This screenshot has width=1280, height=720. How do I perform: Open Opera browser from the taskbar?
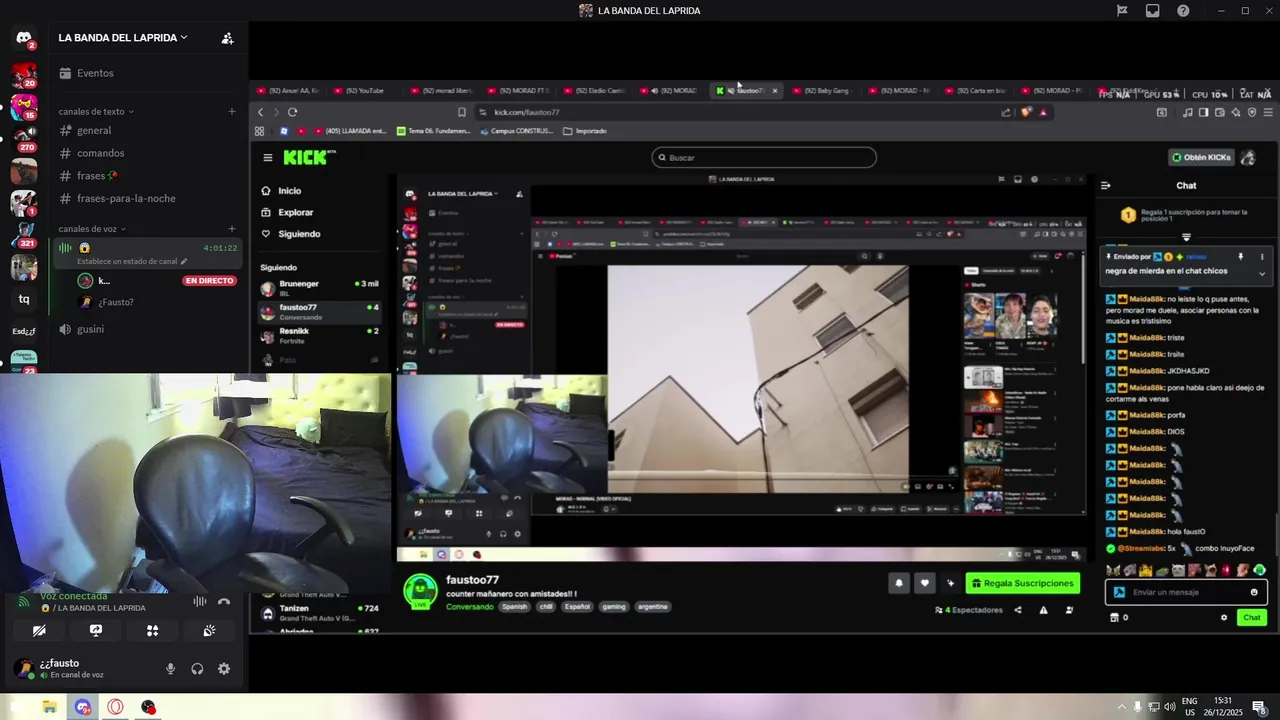(116, 707)
